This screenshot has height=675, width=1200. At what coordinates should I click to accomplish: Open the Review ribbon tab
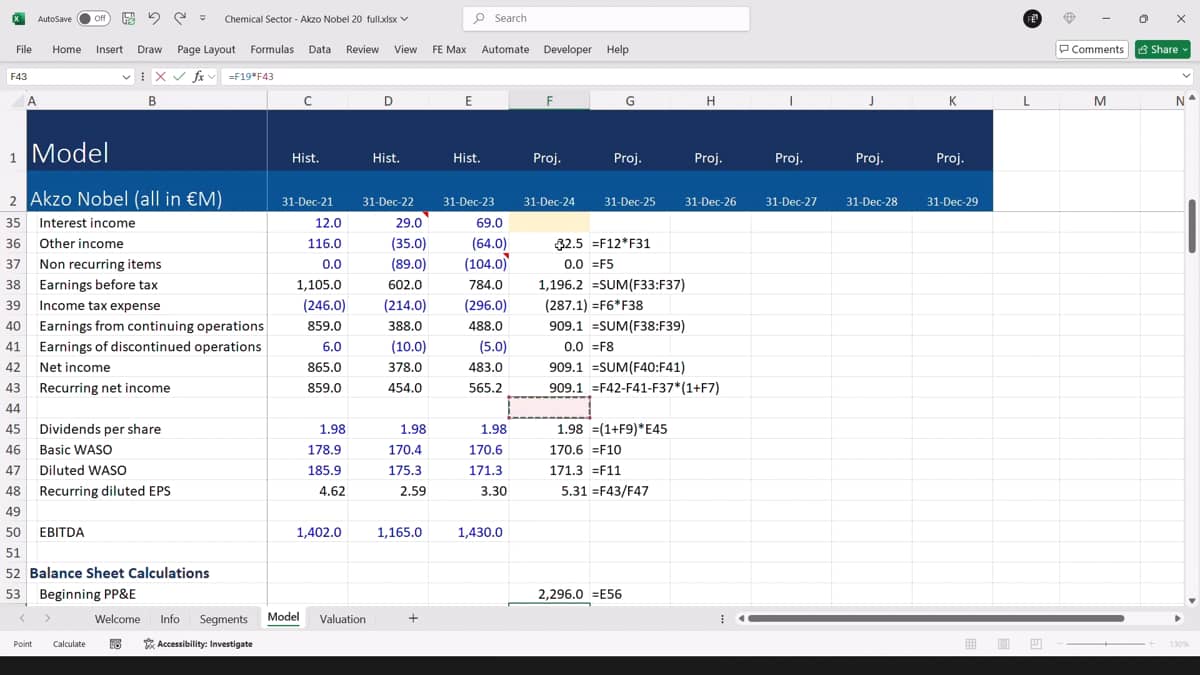362,49
